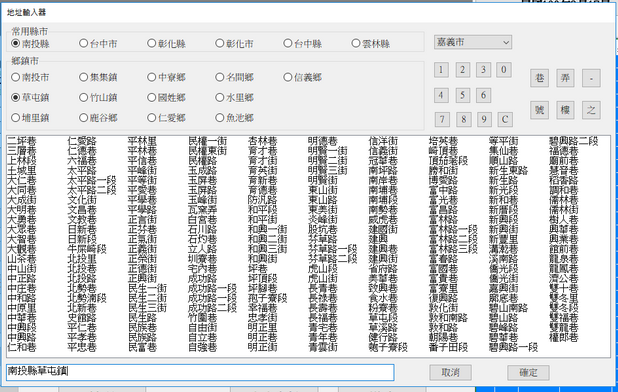618x392 pixels.
Task: Select 碧峰路 from the street list
Action: click(504, 327)
